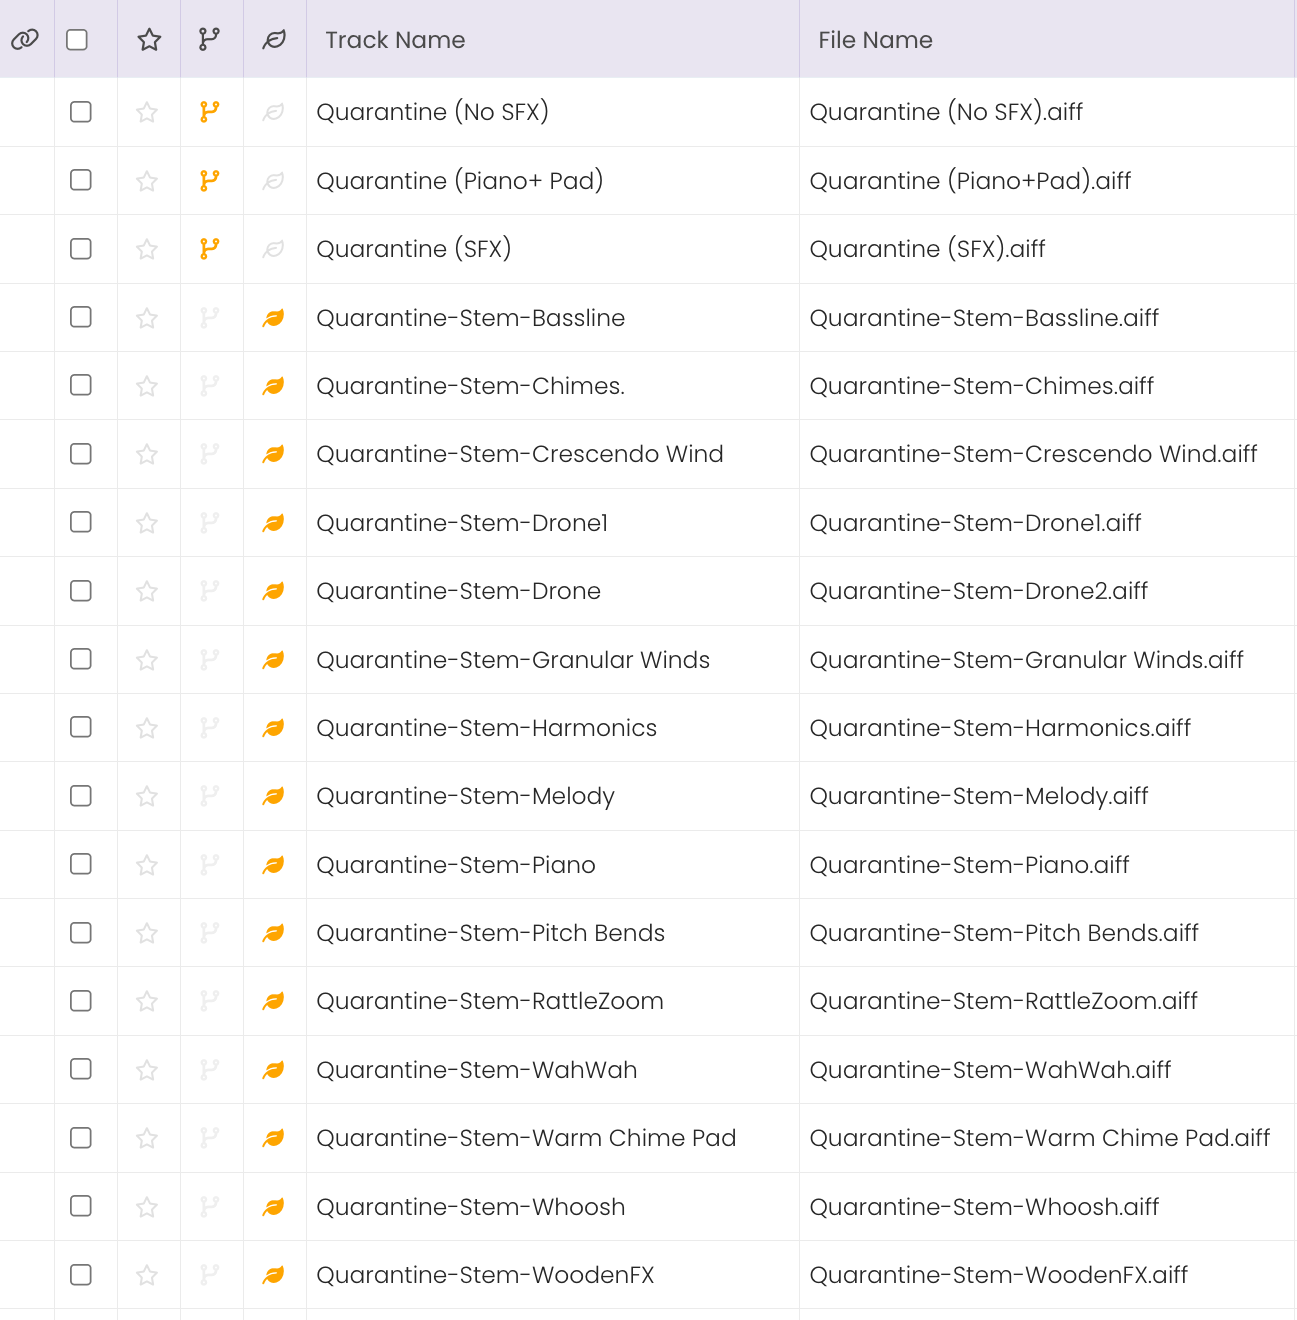This screenshot has width=1297, height=1320.
Task: Click the grey leaf icon for Quarantine (SFX)
Action: [273, 249]
